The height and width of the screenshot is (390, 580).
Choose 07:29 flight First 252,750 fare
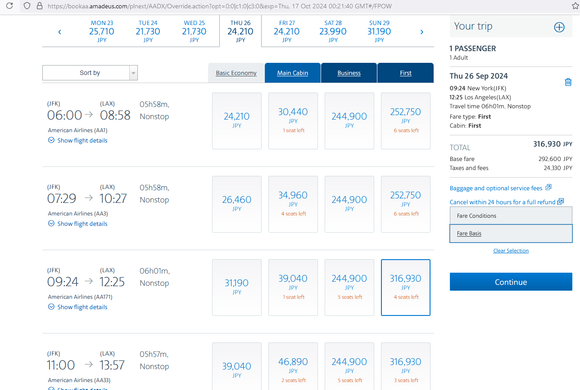pyautogui.click(x=406, y=204)
